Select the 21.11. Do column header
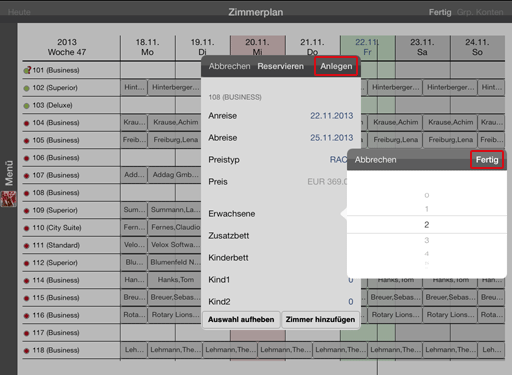512x375 pixels. [312, 45]
